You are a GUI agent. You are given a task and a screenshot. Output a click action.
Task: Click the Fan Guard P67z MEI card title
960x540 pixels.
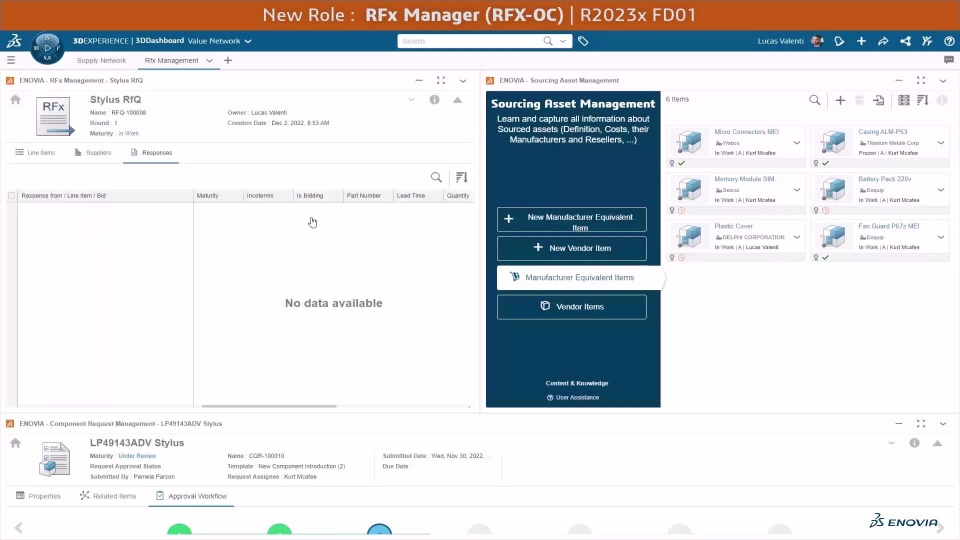(x=888, y=226)
